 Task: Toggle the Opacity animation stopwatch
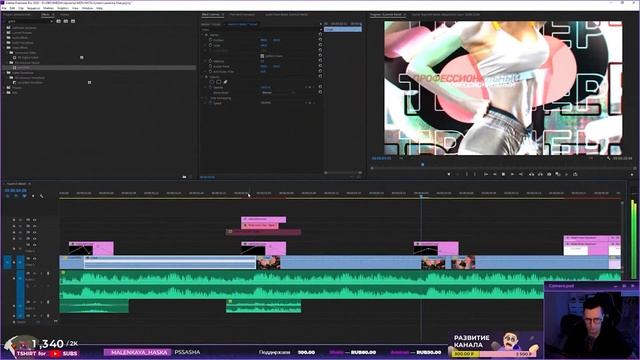tap(210, 87)
